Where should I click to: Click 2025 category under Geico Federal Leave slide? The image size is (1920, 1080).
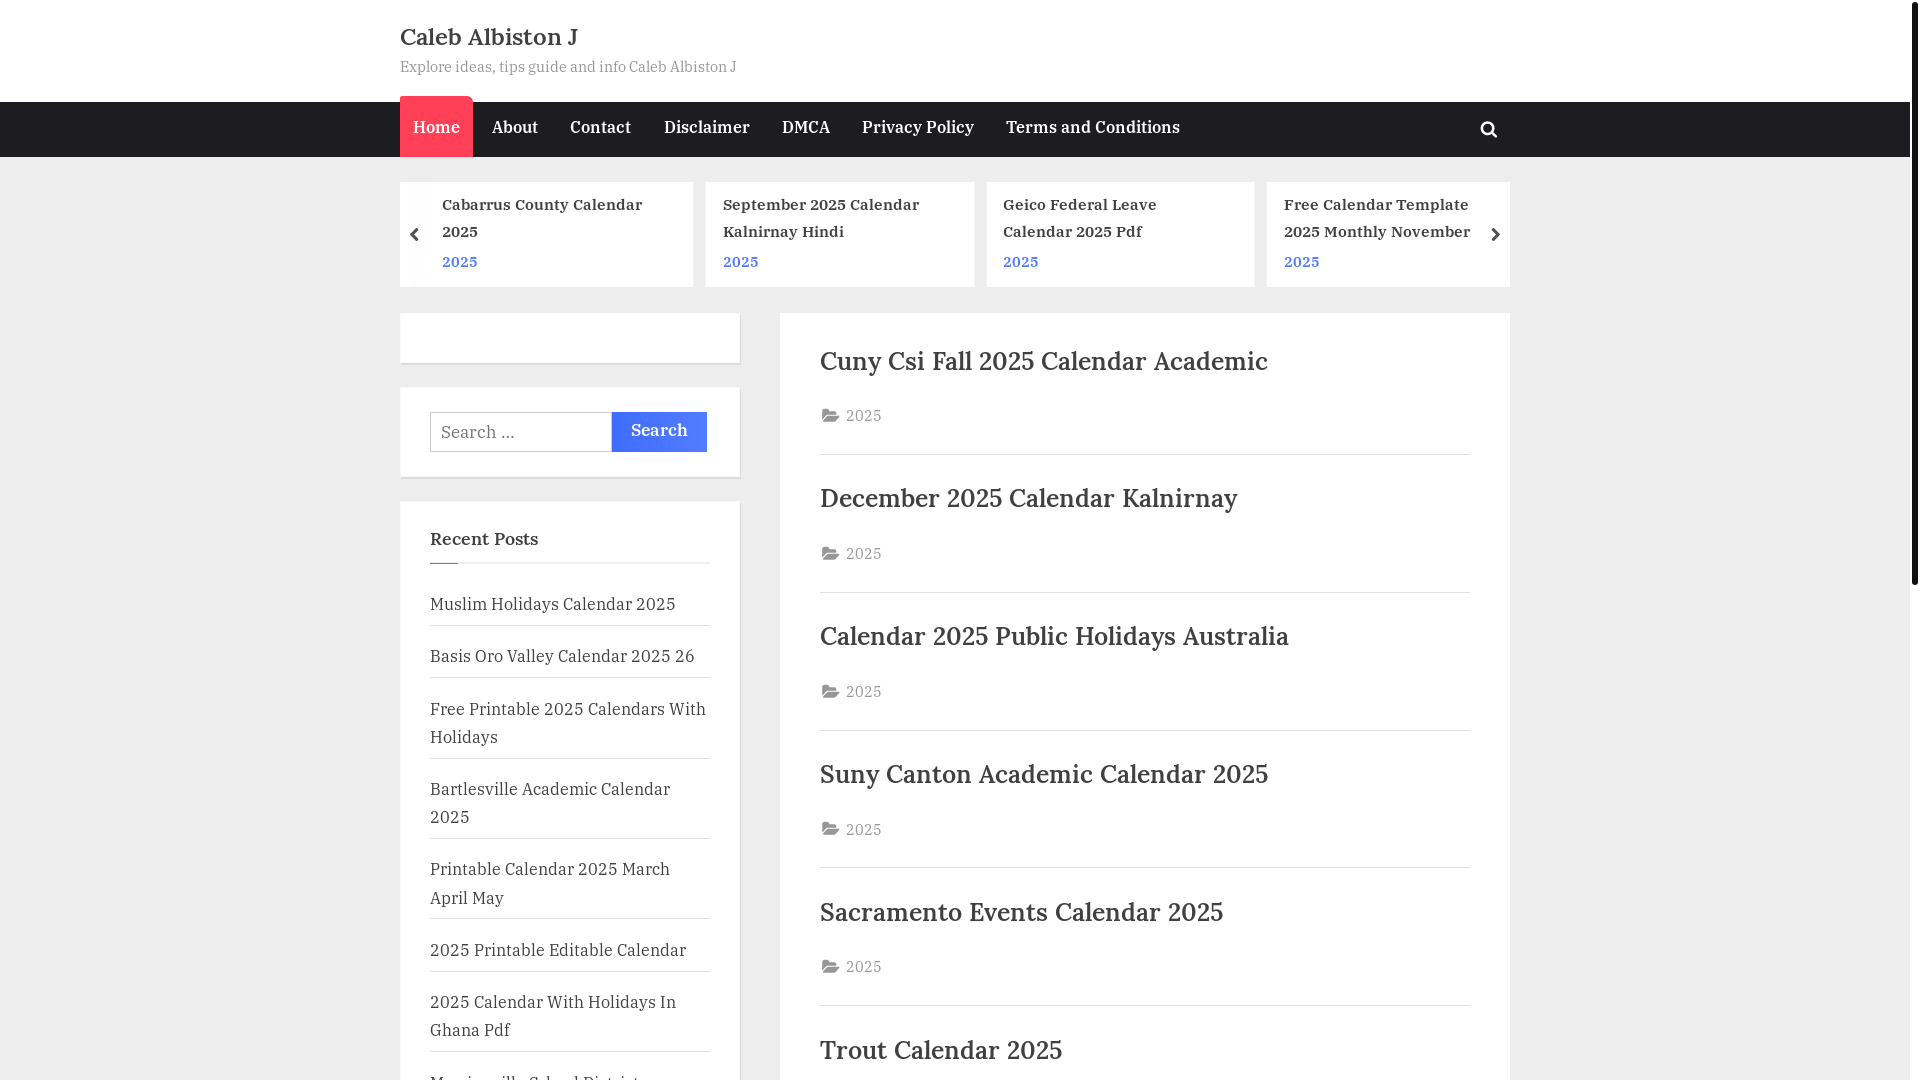(x=1021, y=262)
